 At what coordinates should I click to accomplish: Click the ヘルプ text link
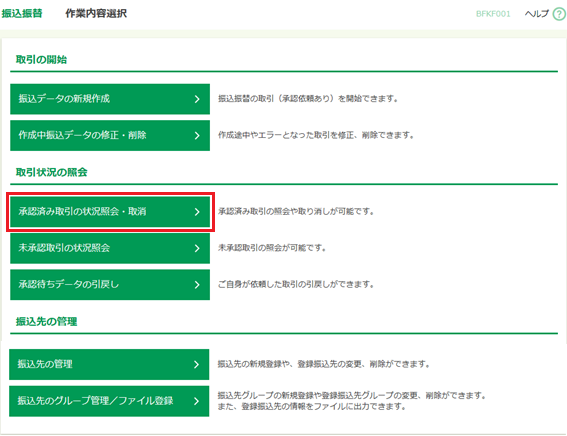click(x=537, y=14)
